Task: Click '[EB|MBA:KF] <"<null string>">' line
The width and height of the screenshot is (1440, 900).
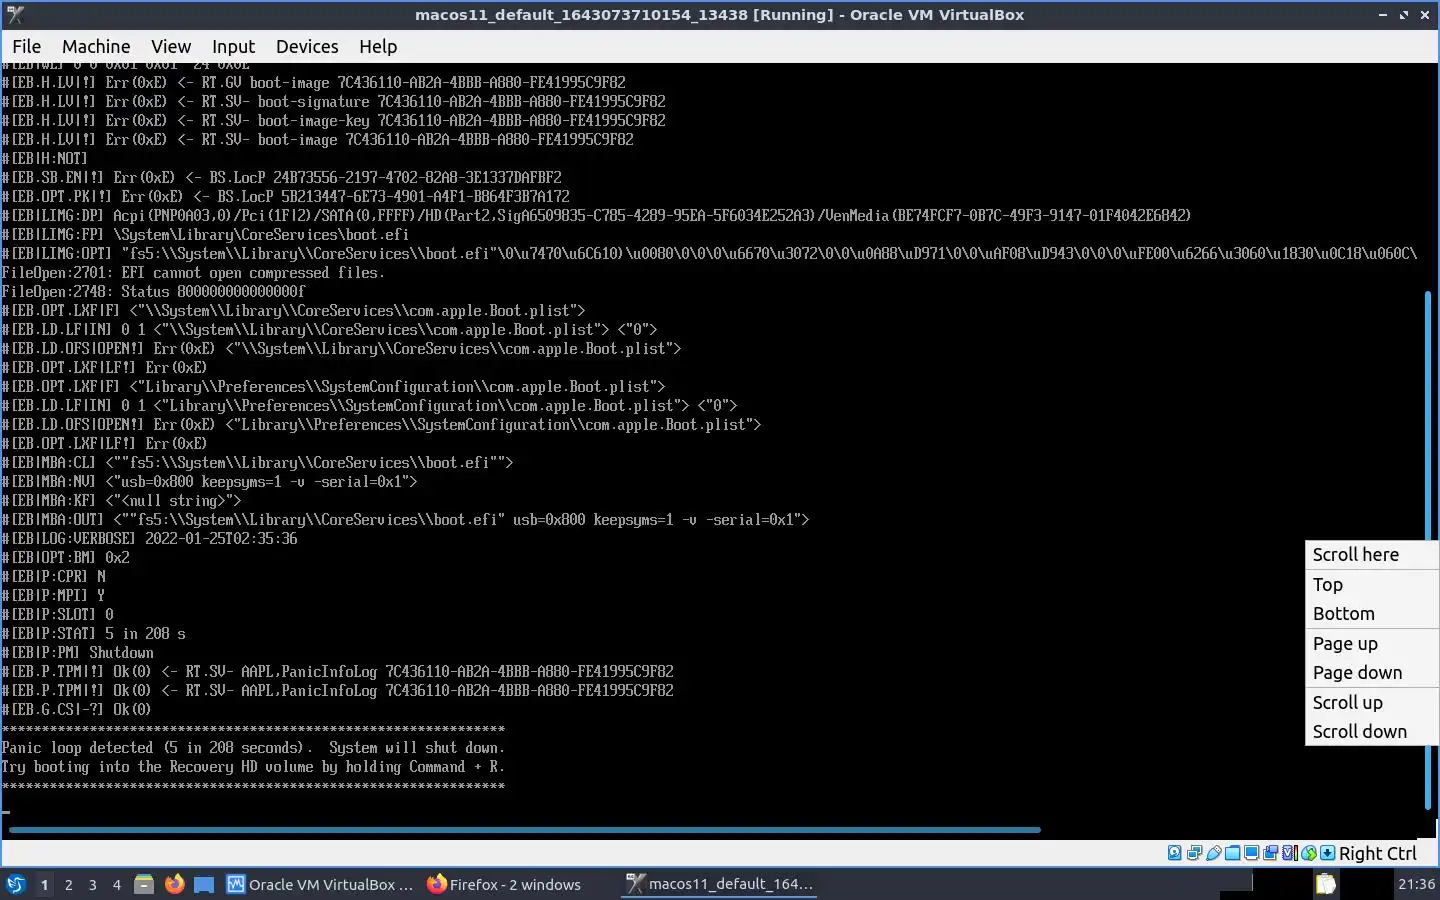Action: (x=122, y=501)
